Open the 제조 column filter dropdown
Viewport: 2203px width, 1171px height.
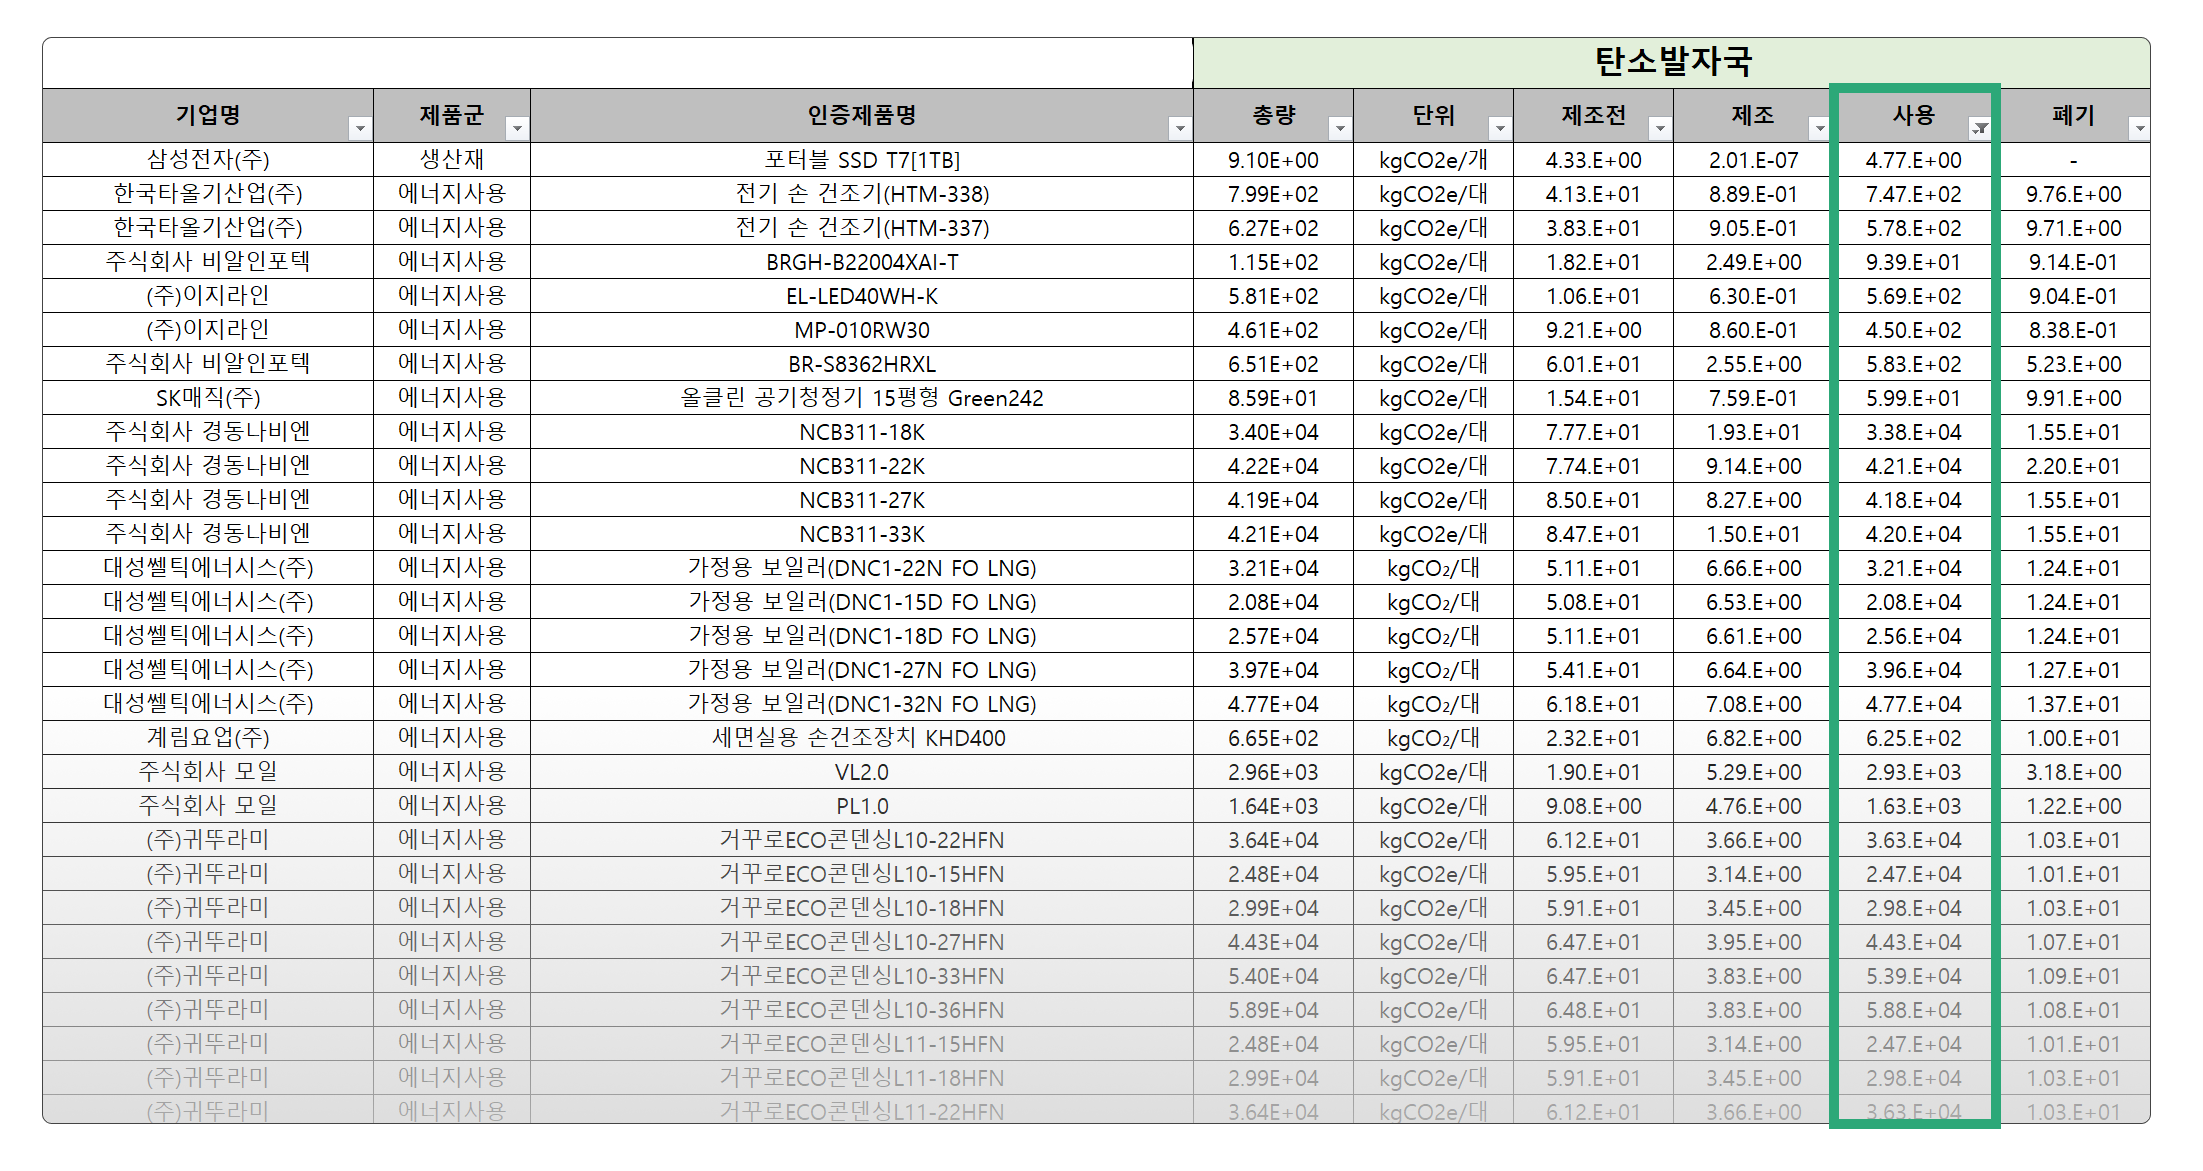coord(1819,128)
